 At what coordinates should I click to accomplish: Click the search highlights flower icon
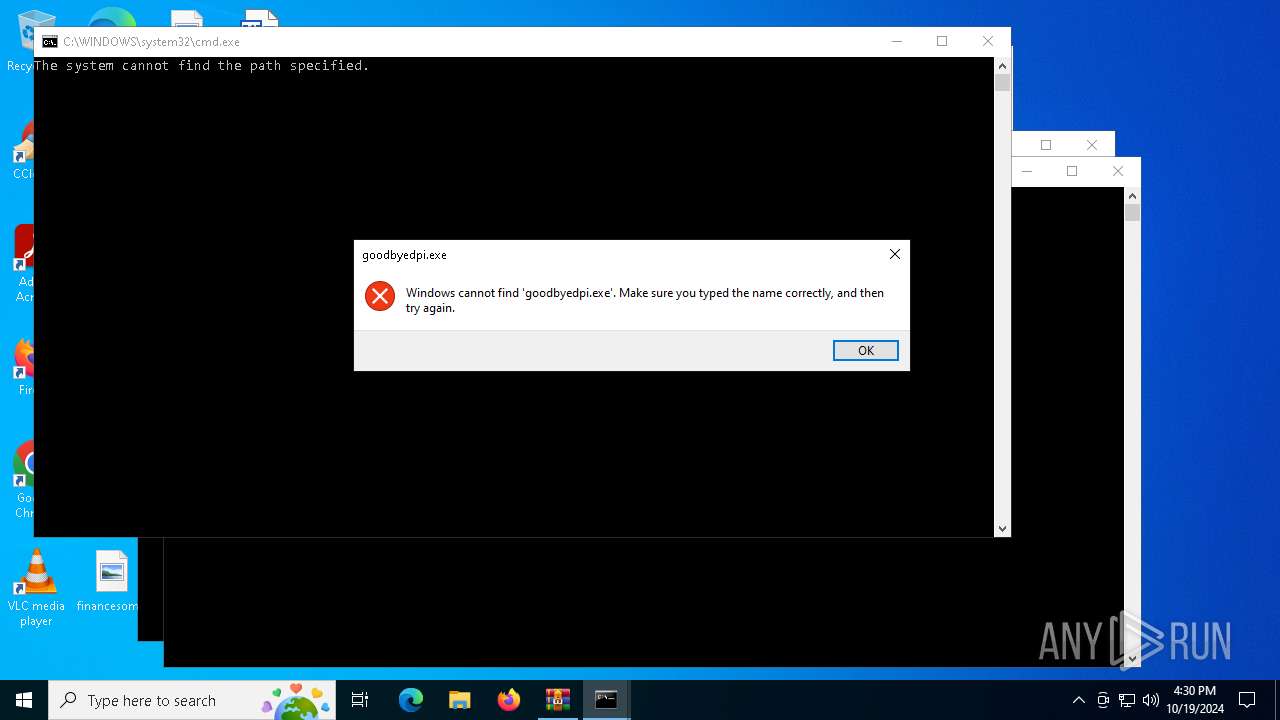coord(296,700)
